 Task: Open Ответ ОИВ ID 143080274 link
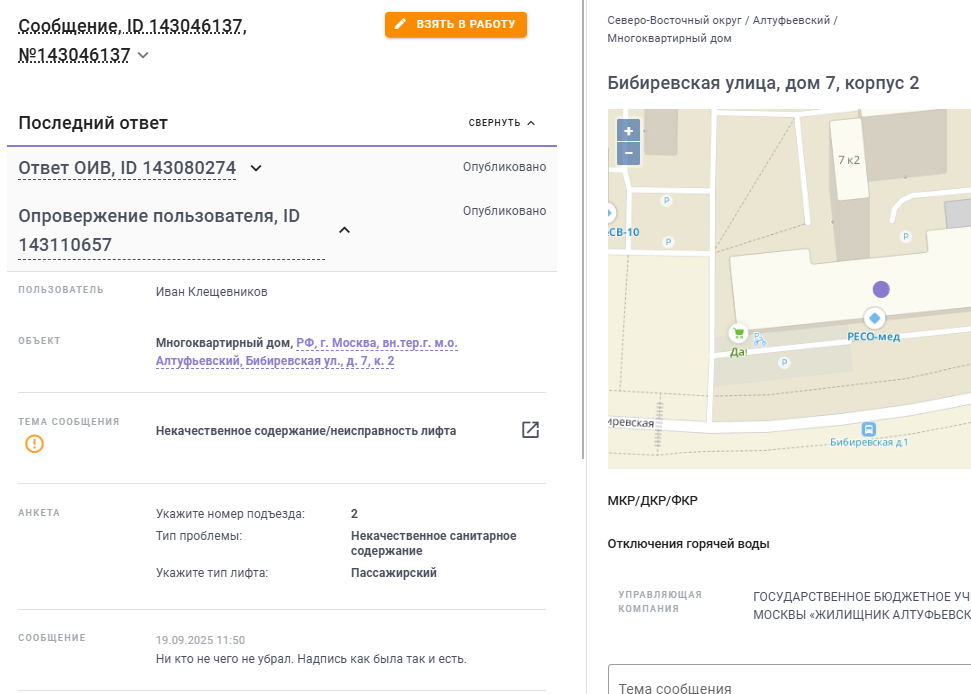click(127, 168)
